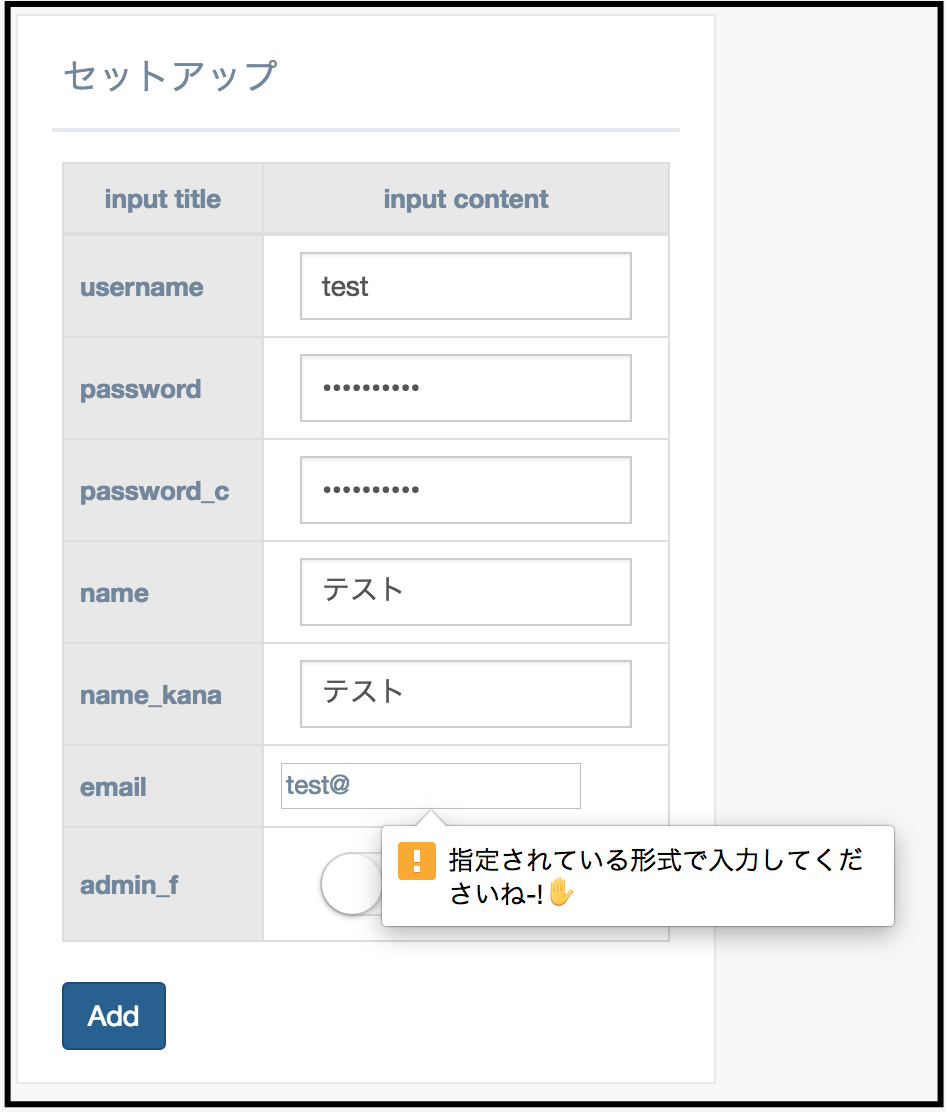Select the password input field
Image resolution: width=946 pixels, height=1112 pixels.
(465, 387)
